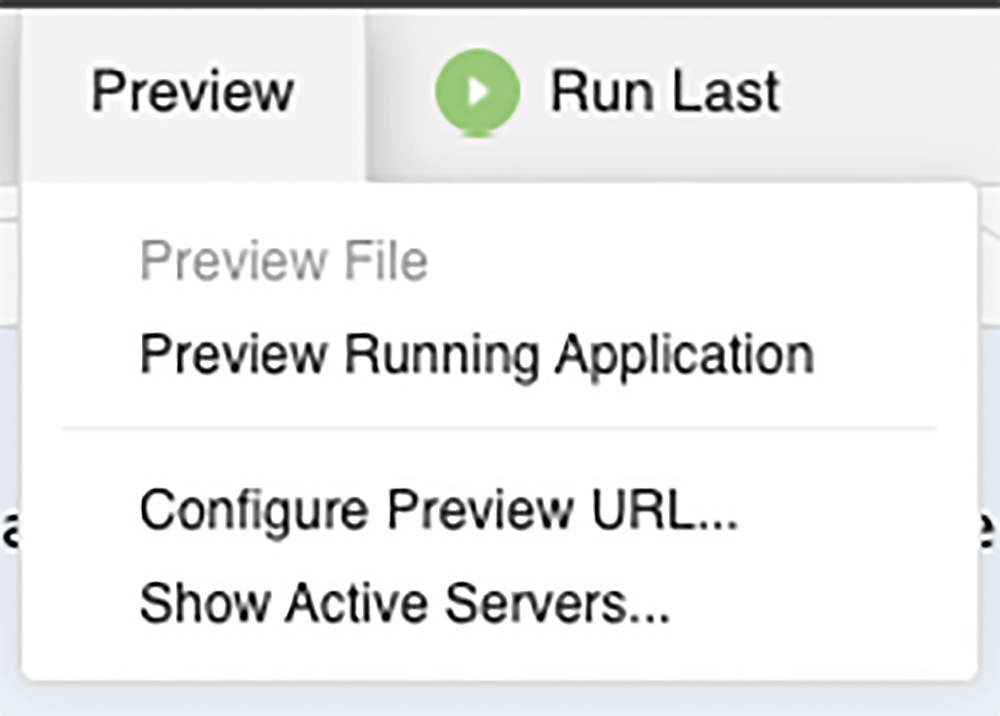
Task: Click the green Run Last play icon
Action: tap(477, 93)
